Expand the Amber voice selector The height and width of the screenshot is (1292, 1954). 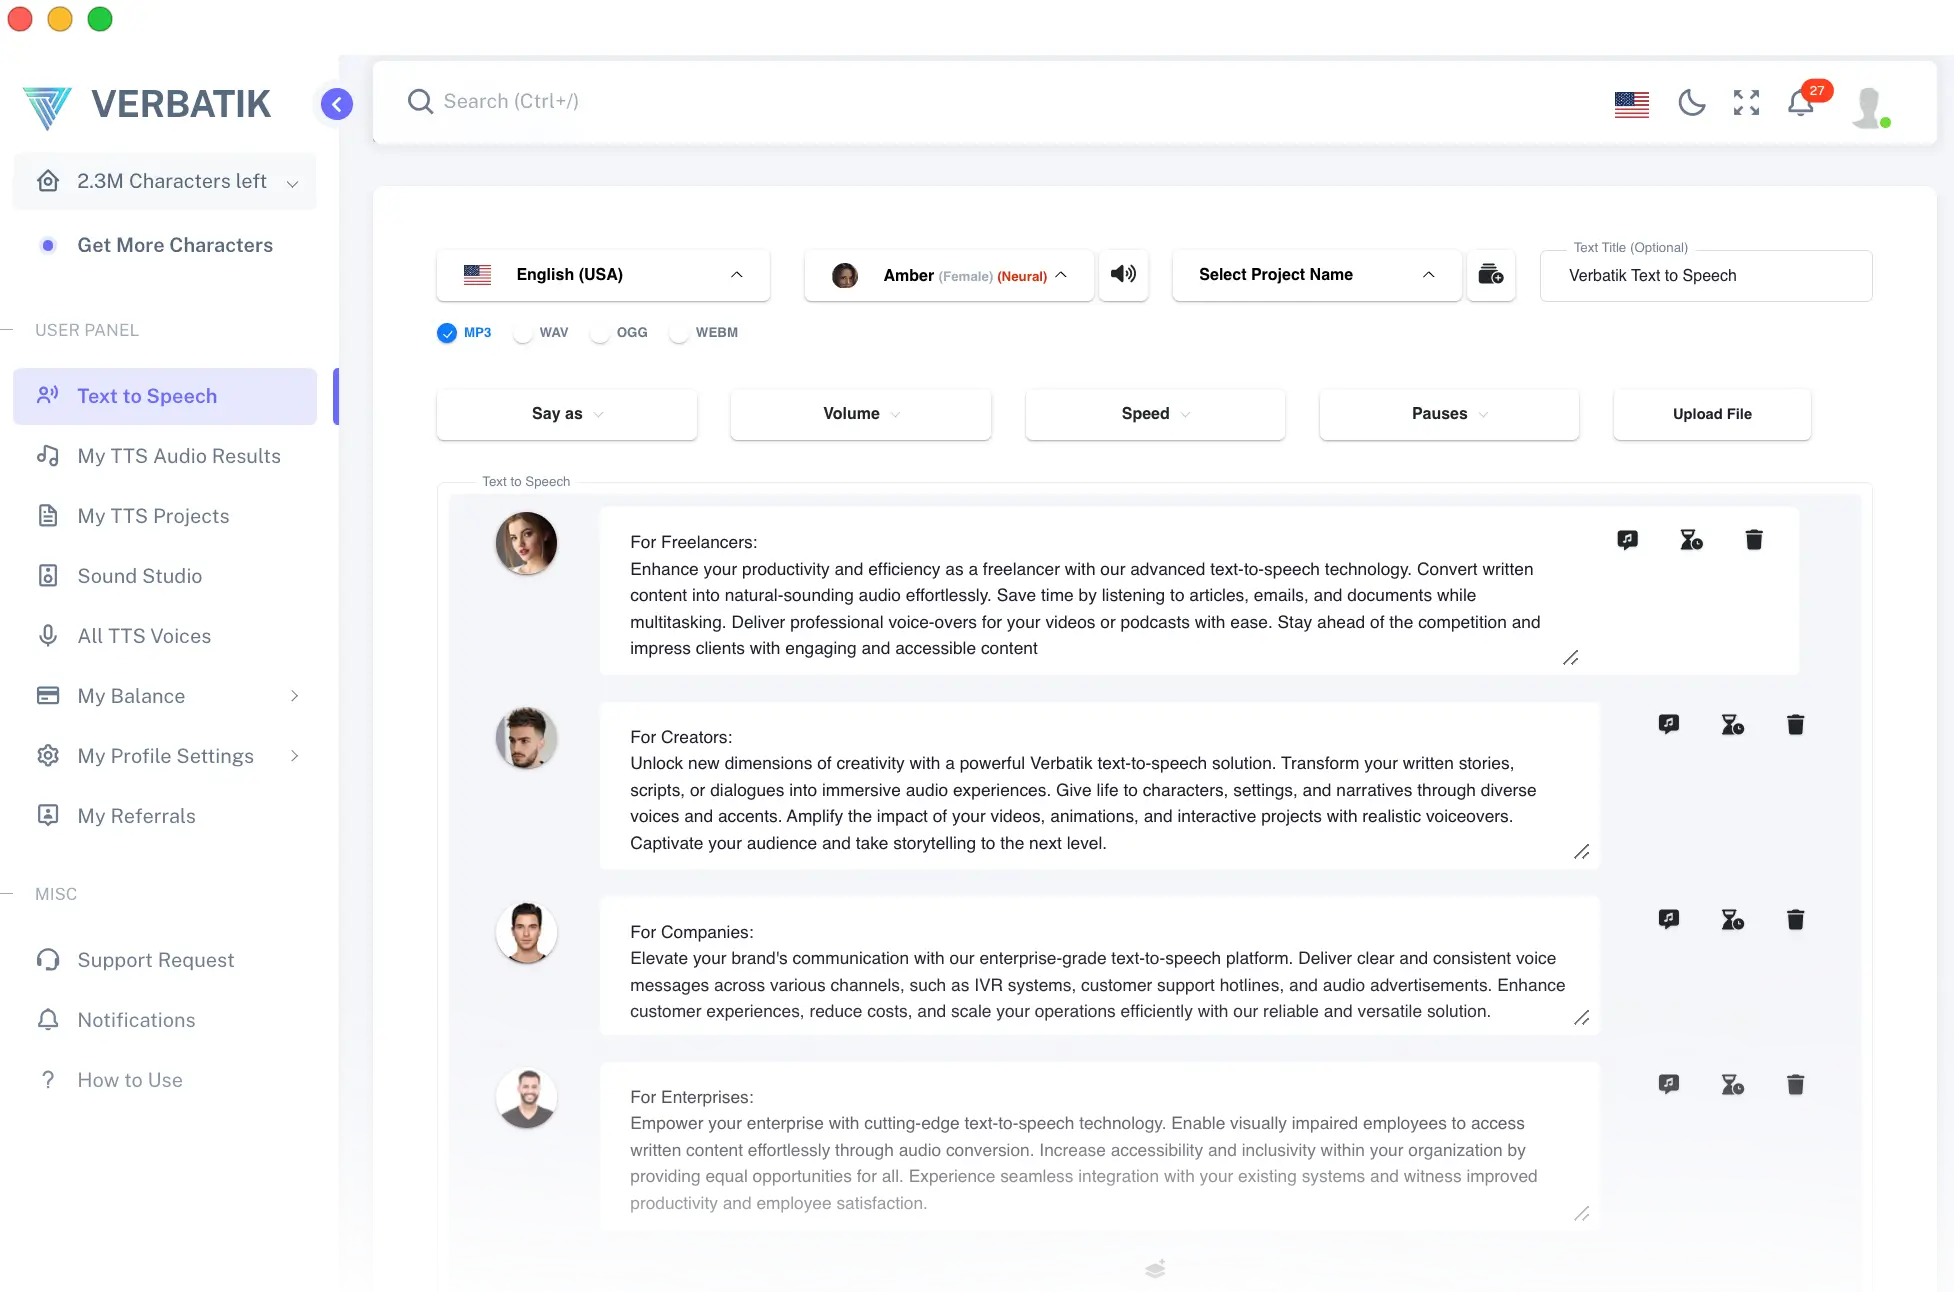point(948,275)
